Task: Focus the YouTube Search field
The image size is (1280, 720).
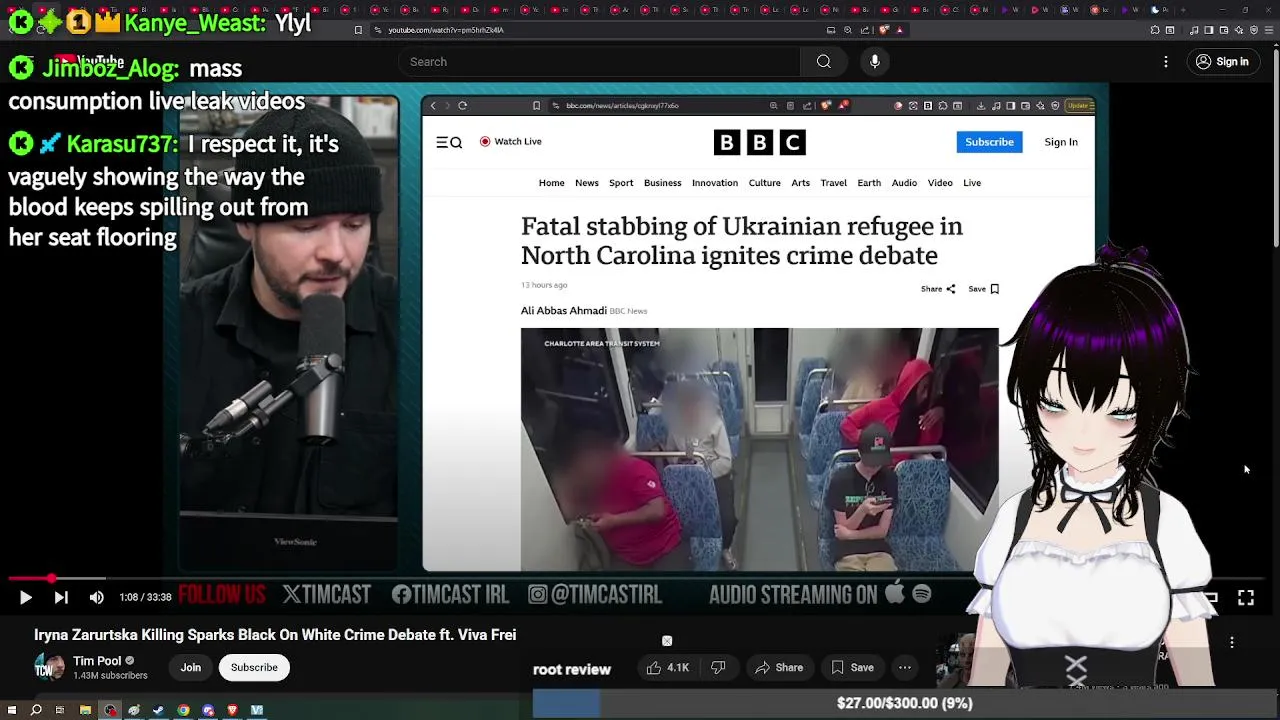Action: (599, 62)
